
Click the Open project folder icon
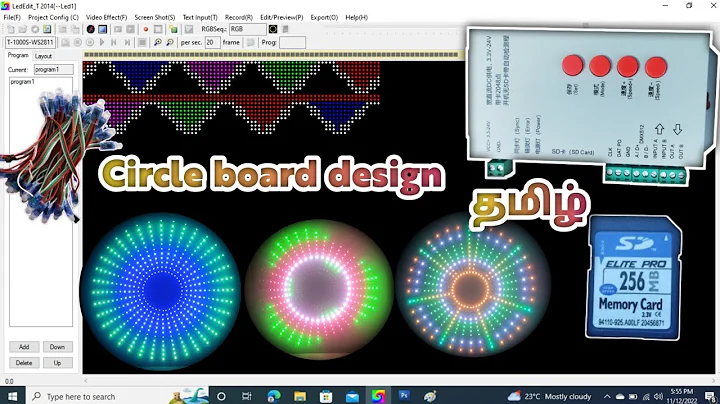(x=22, y=29)
